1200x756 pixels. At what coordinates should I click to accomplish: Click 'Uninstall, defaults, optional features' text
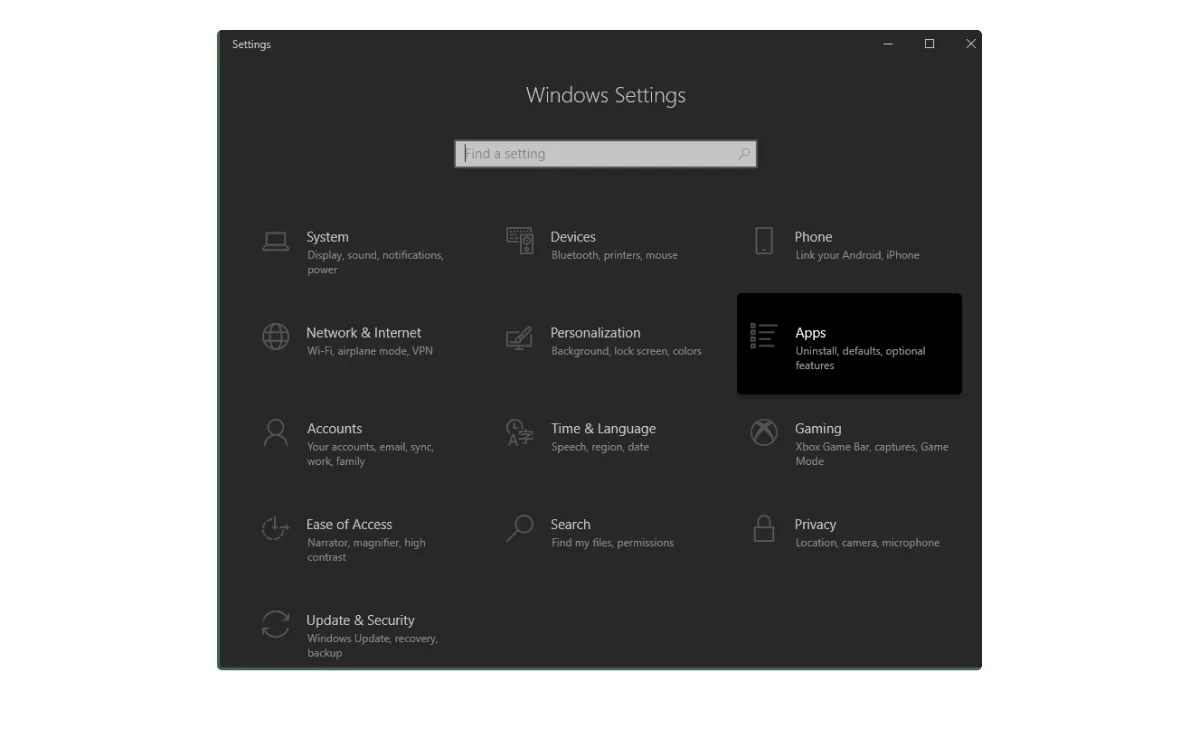point(861,358)
